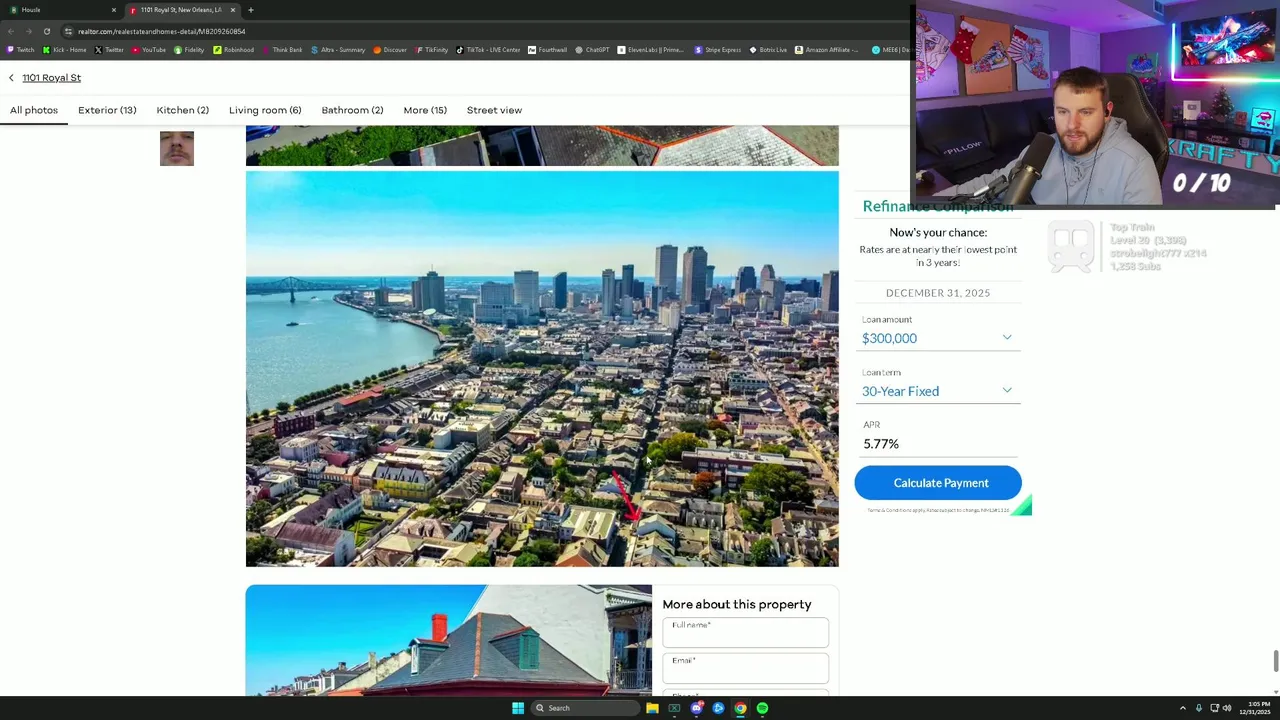Go back to 1101 Royal St listing
This screenshot has width=1280, height=720.
coord(51,78)
